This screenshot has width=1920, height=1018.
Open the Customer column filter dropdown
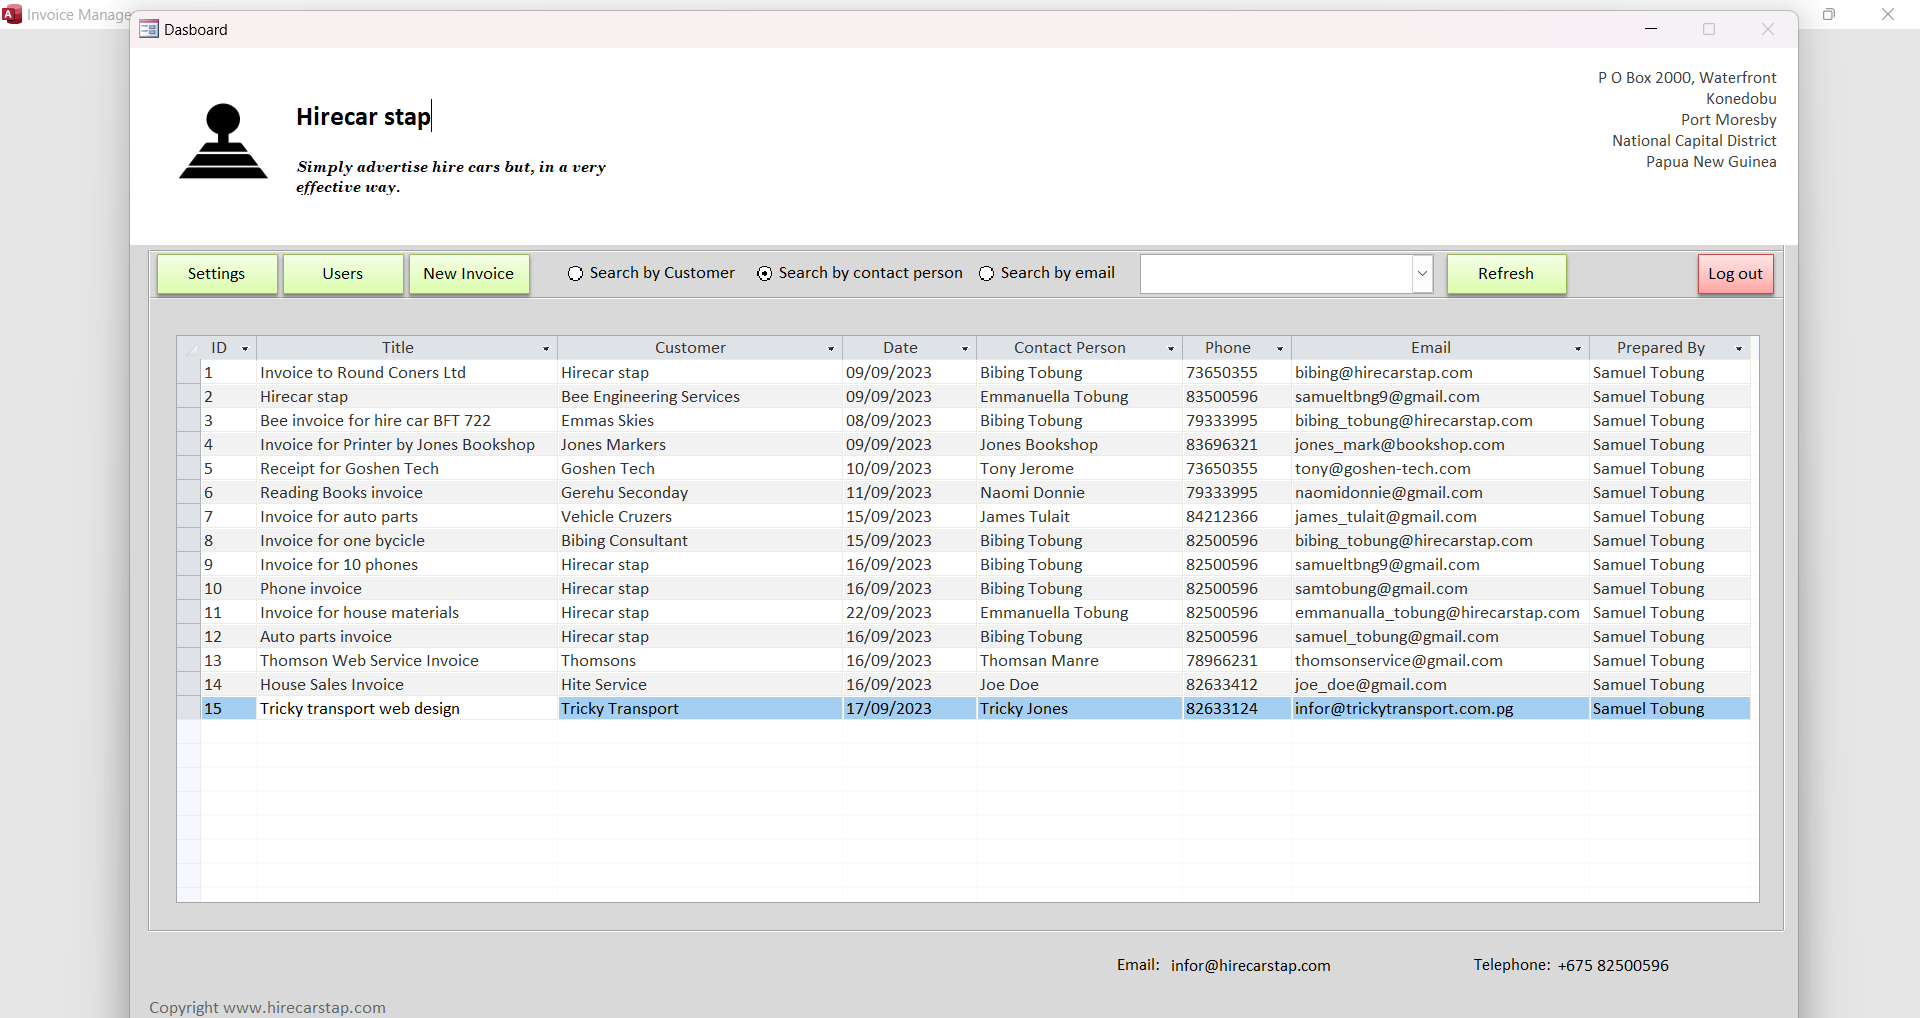(831, 349)
